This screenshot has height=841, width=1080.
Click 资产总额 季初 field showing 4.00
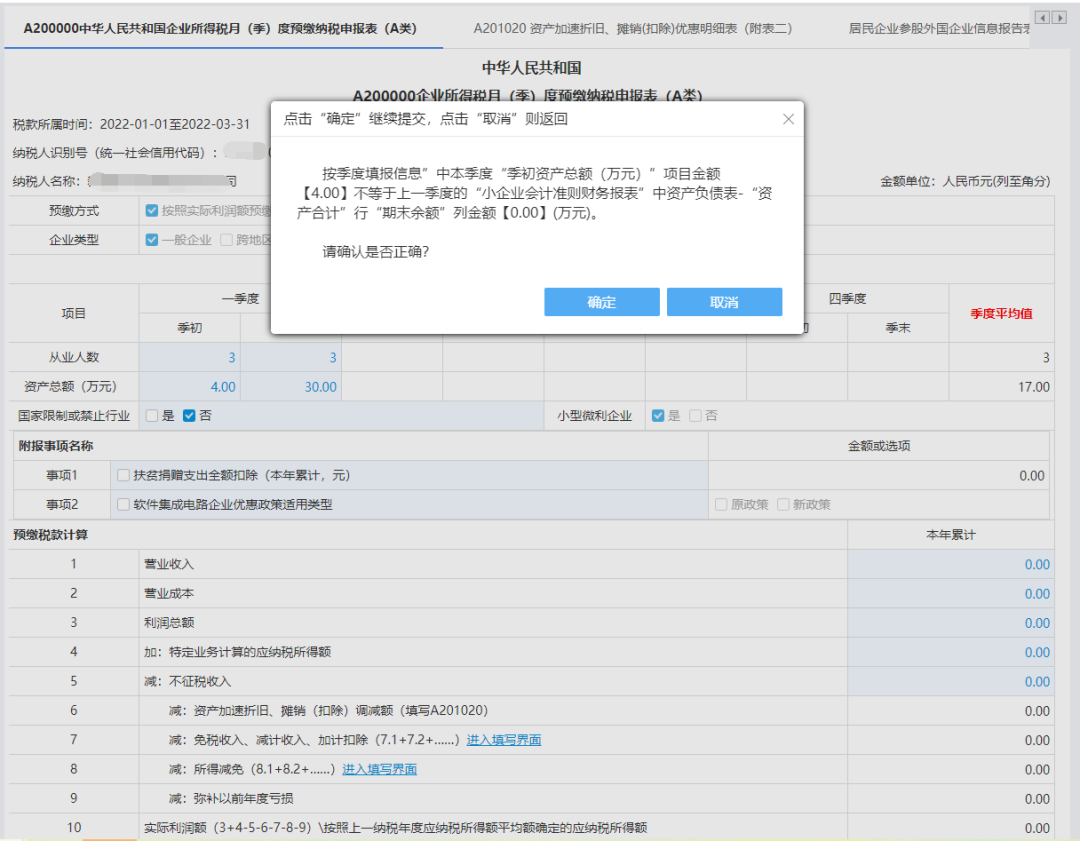[190, 387]
